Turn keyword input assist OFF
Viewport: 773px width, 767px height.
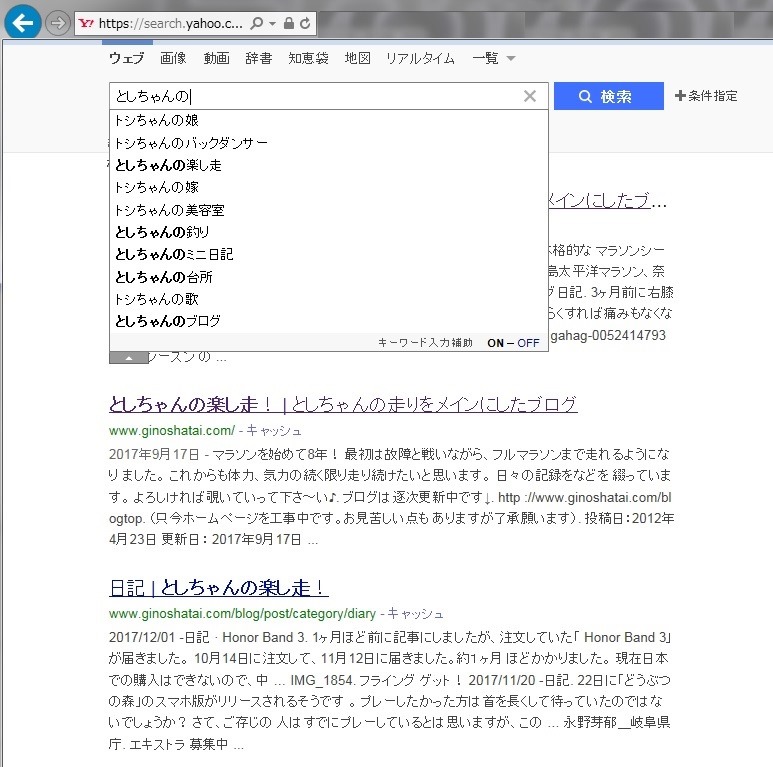coord(528,343)
